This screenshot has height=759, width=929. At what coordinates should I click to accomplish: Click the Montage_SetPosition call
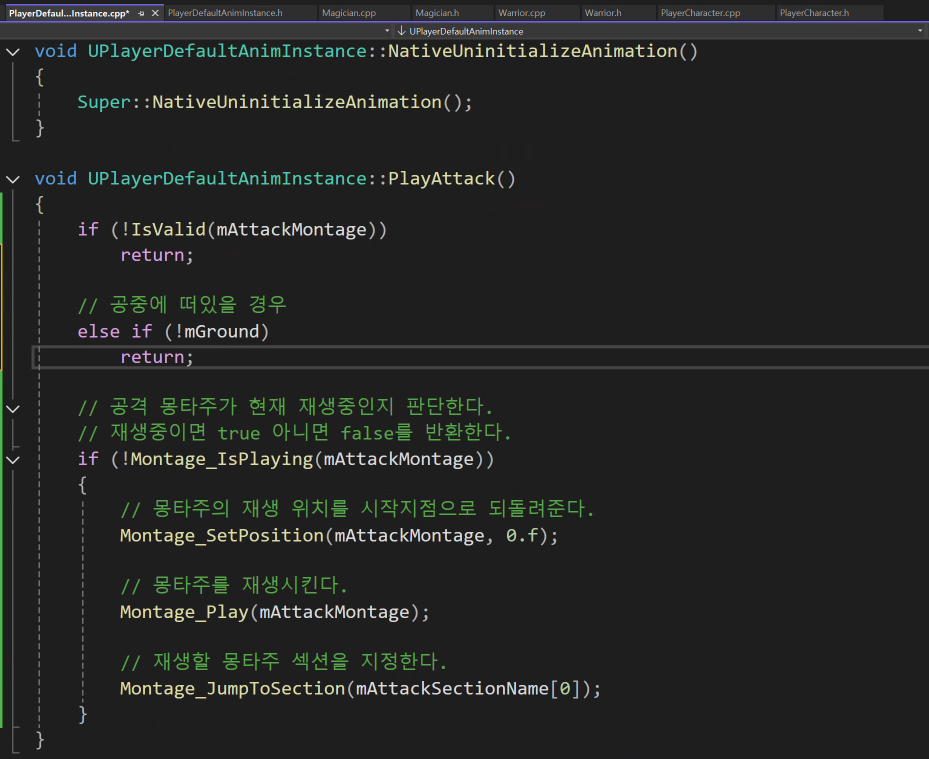pos(222,536)
